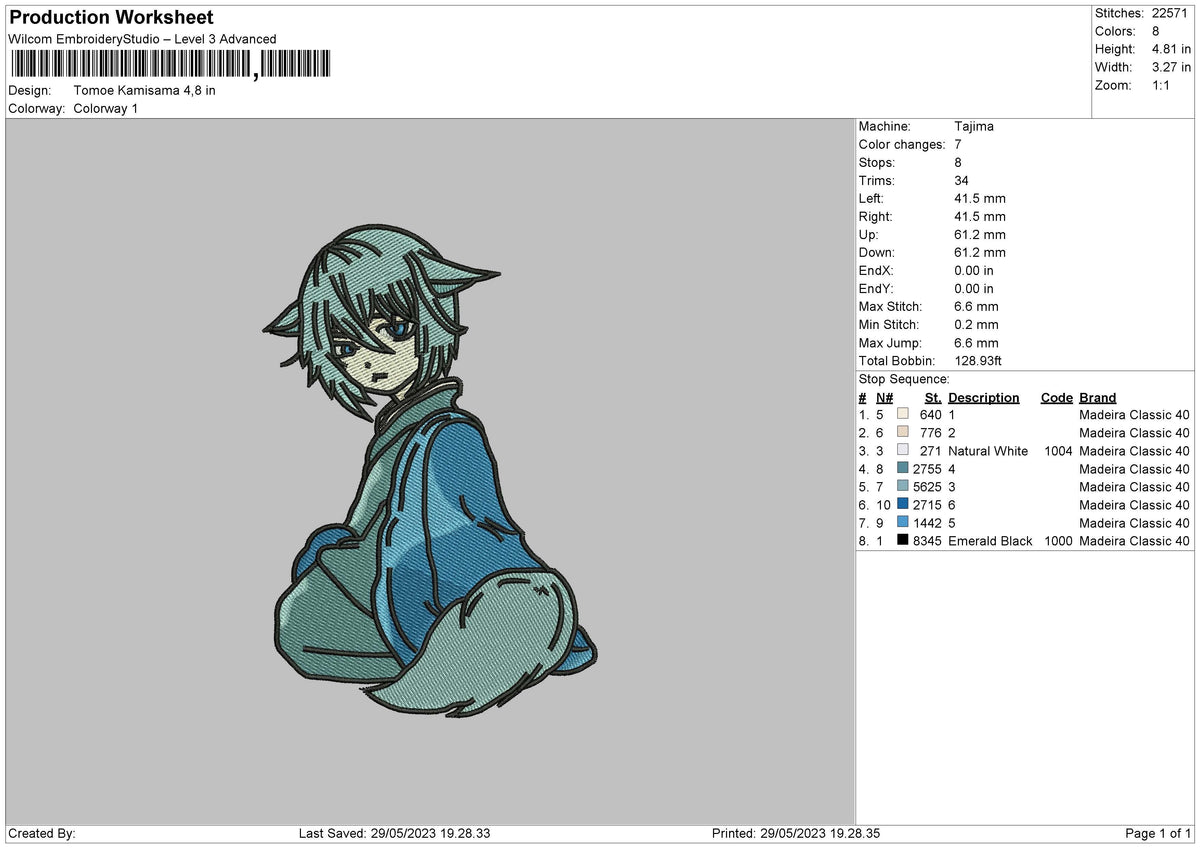Click 'Page 1 of 1' in footer
The height and width of the screenshot is (848, 1200).
1158,833
